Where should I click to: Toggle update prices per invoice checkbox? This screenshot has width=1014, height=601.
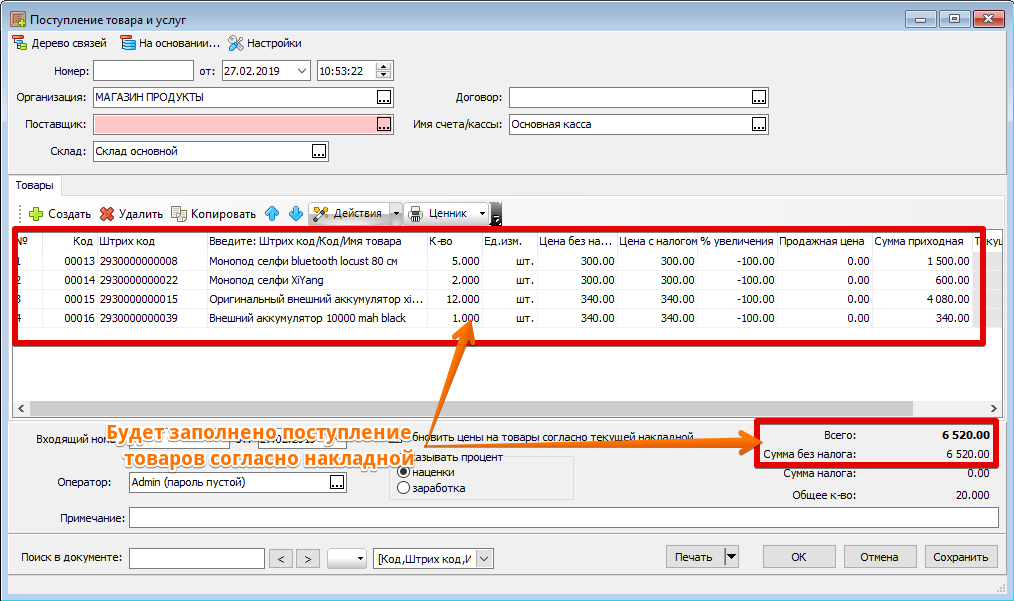point(395,438)
